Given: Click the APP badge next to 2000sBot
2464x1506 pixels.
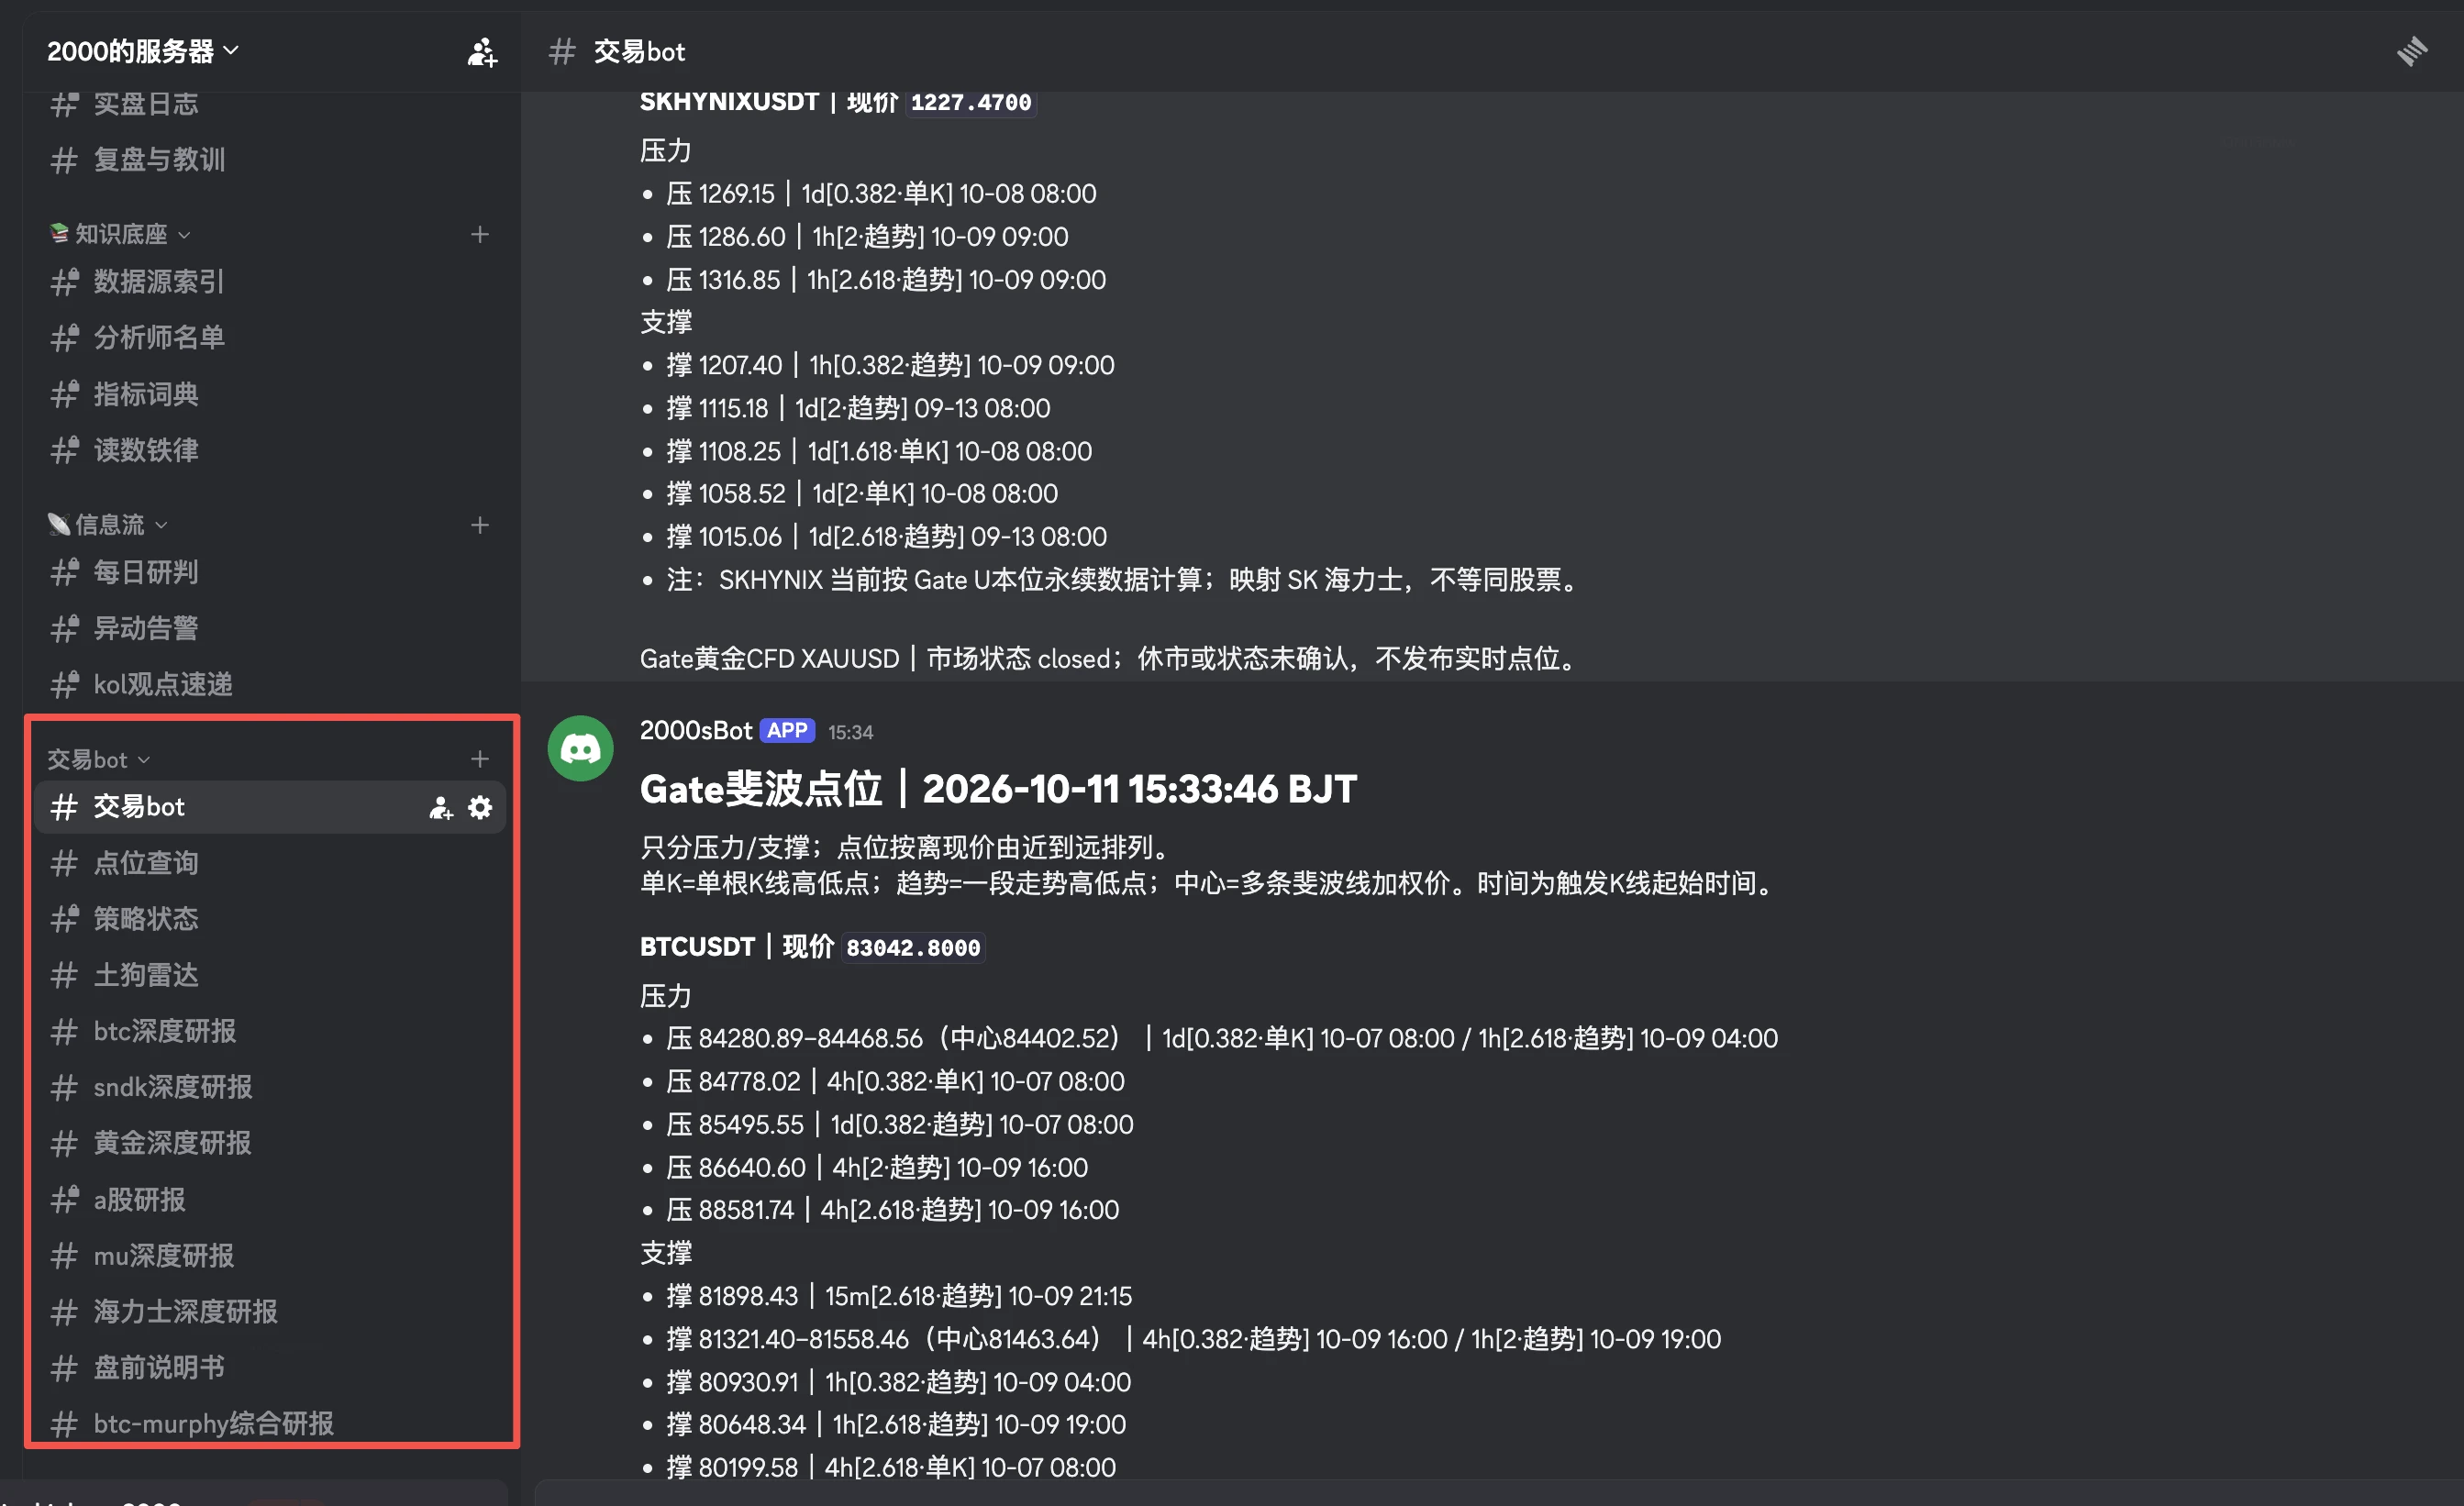Looking at the screenshot, I should (x=787, y=731).
